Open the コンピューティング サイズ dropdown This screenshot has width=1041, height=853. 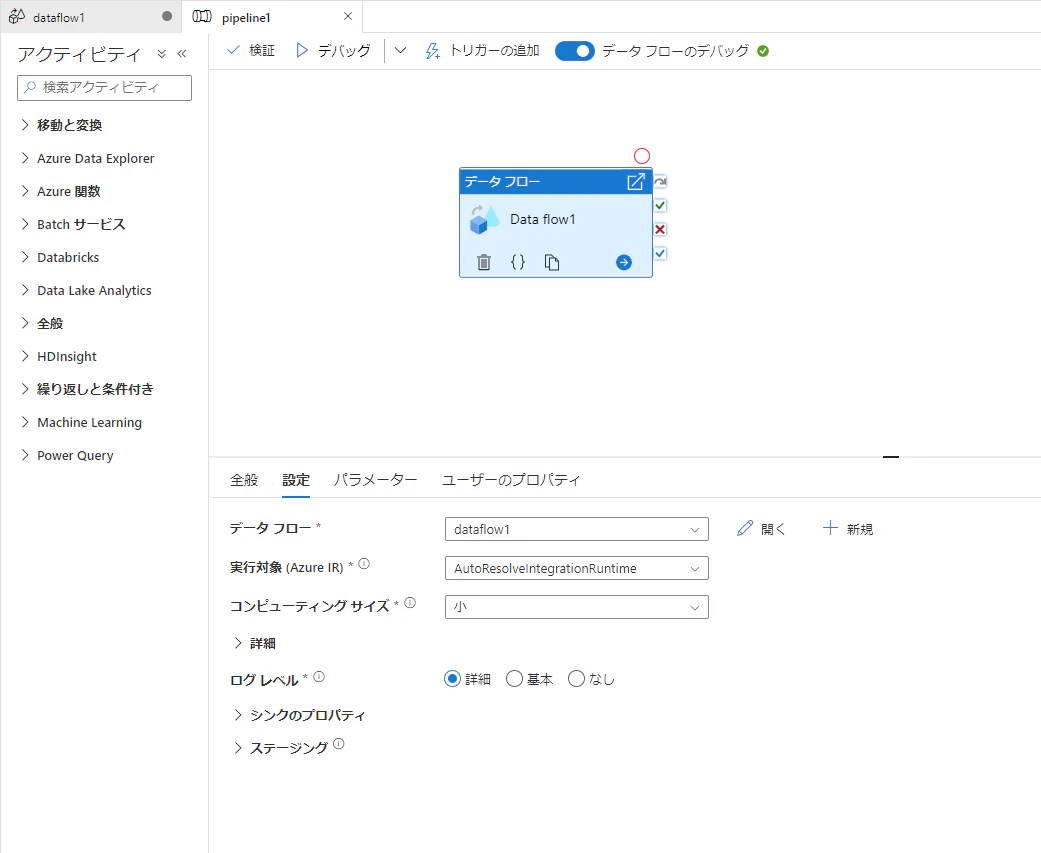click(576, 607)
